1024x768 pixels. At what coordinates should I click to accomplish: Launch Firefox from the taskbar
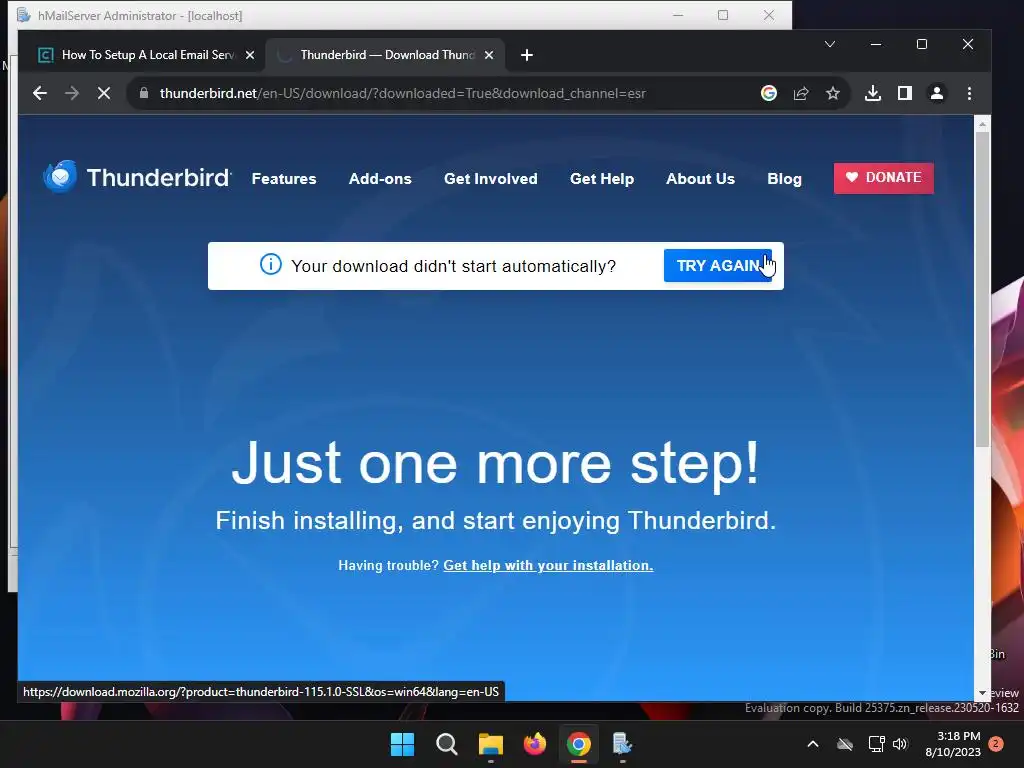(535, 744)
